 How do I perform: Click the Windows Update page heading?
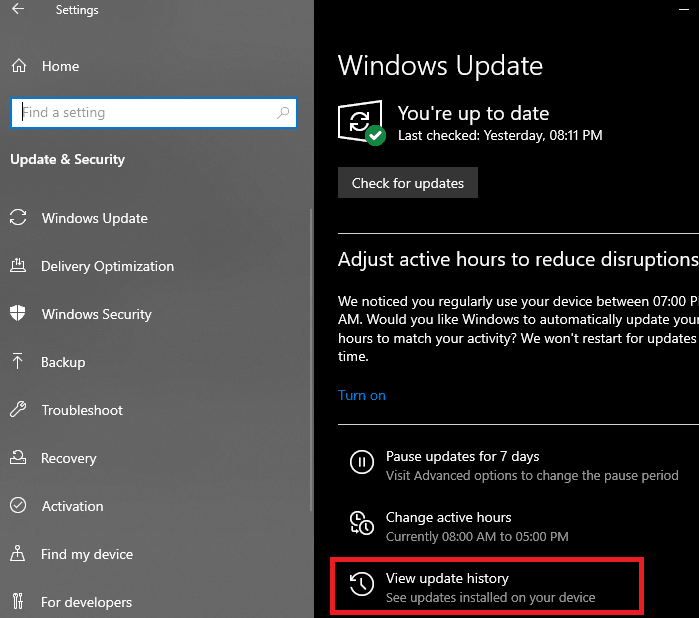(x=440, y=66)
